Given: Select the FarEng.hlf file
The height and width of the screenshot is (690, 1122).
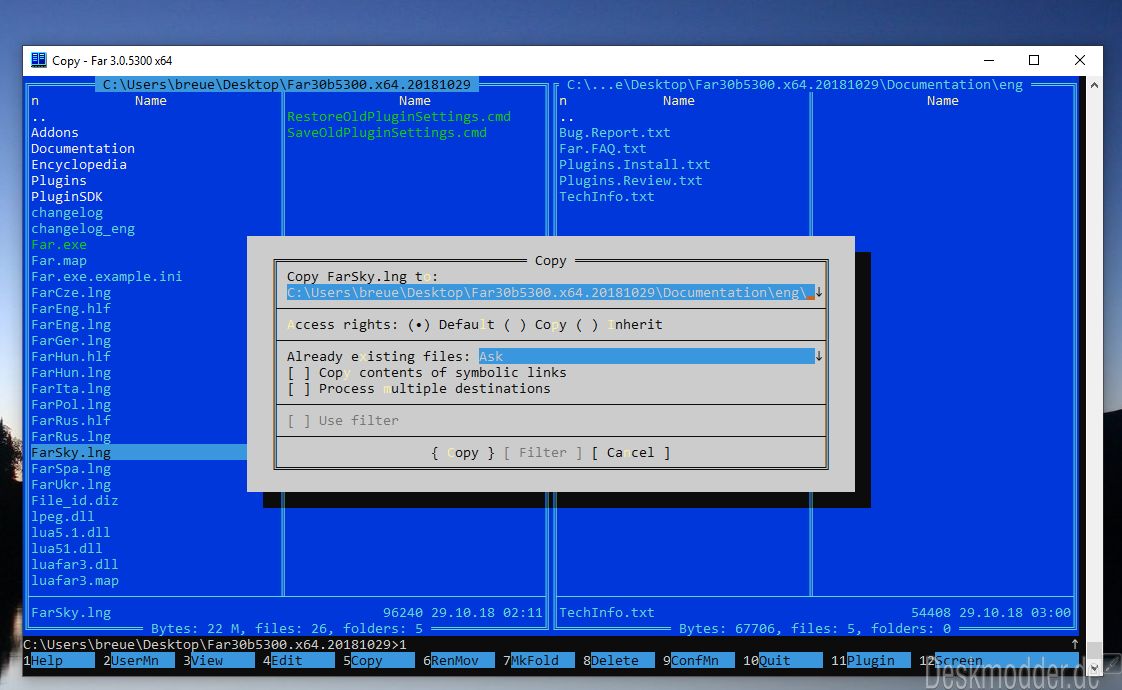Looking at the screenshot, I should [x=71, y=308].
